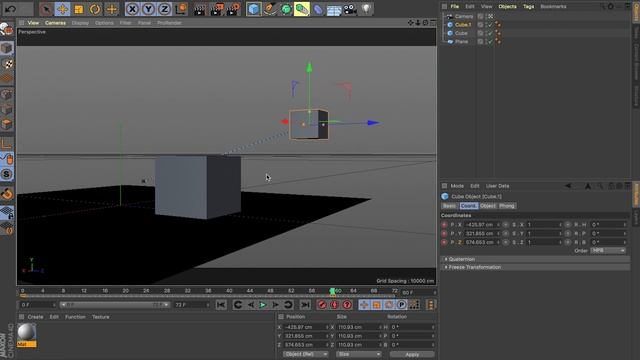The width and height of the screenshot is (640, 360).
Task: Open the viewport Display menu
Action: pos(80,23)
